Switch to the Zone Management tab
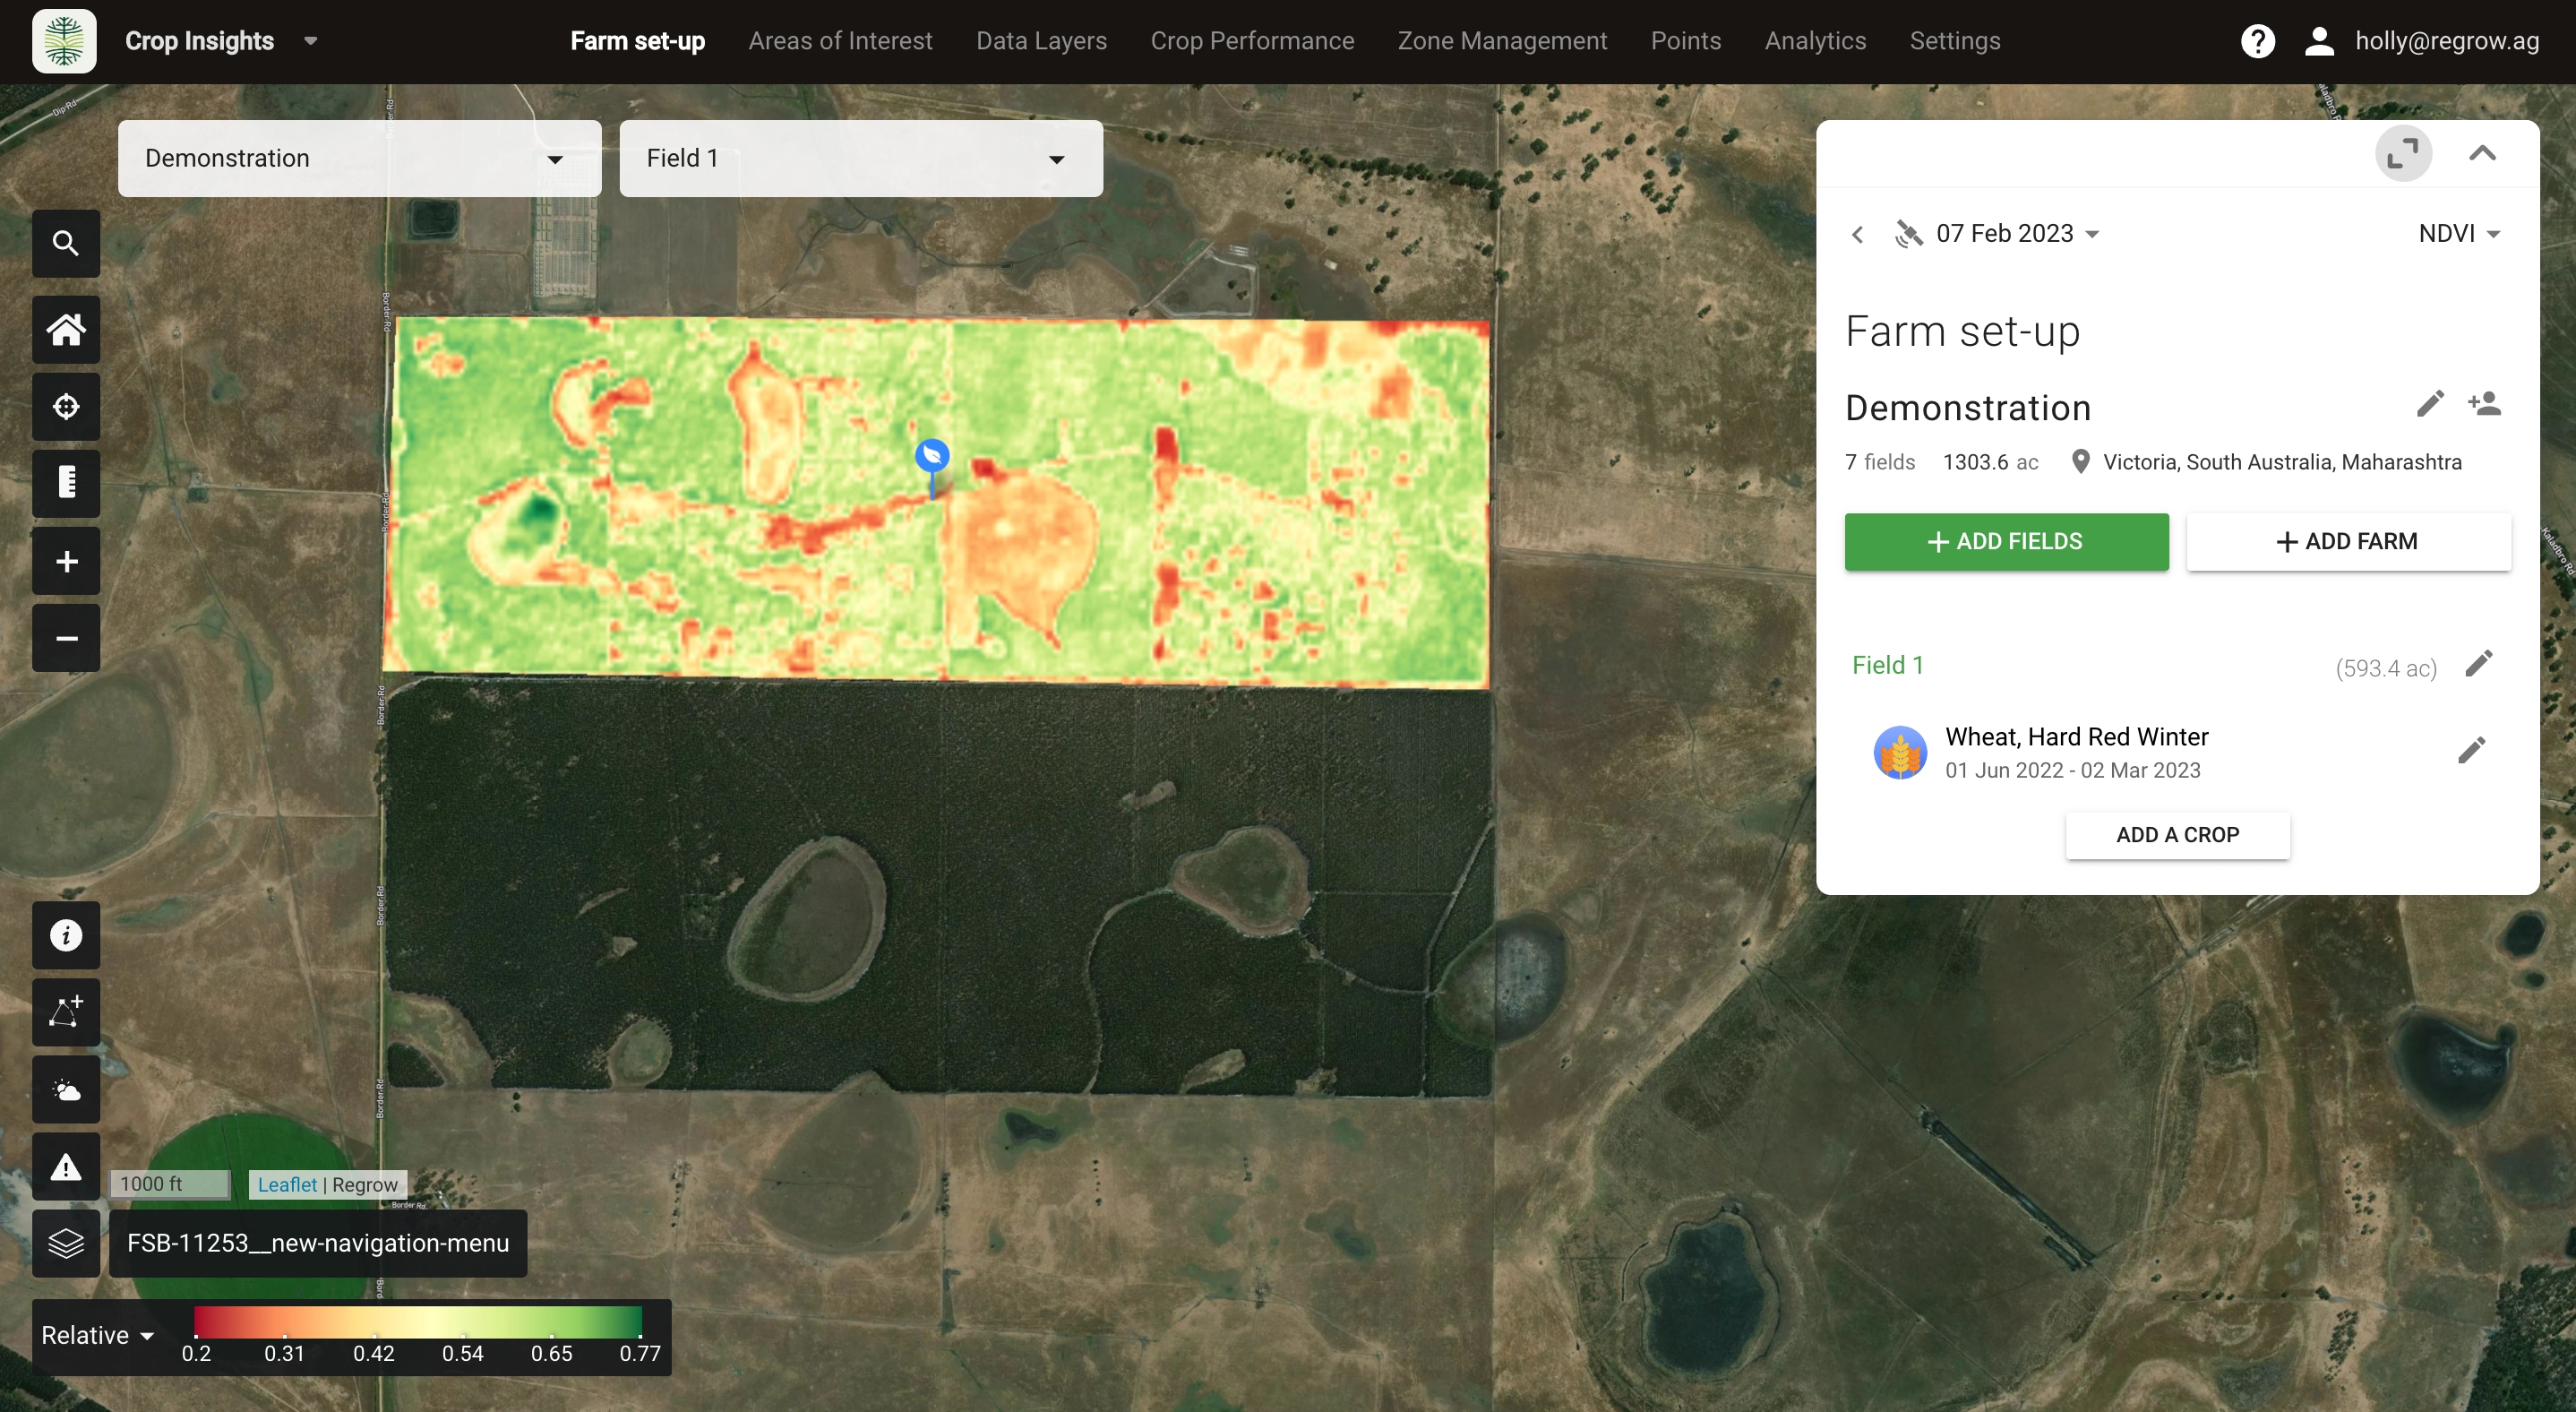 tap(1502, 41)
